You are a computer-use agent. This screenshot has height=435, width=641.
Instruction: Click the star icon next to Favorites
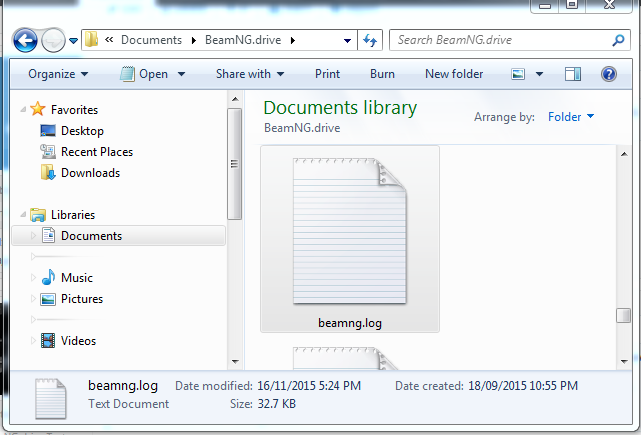click(38, 109)
